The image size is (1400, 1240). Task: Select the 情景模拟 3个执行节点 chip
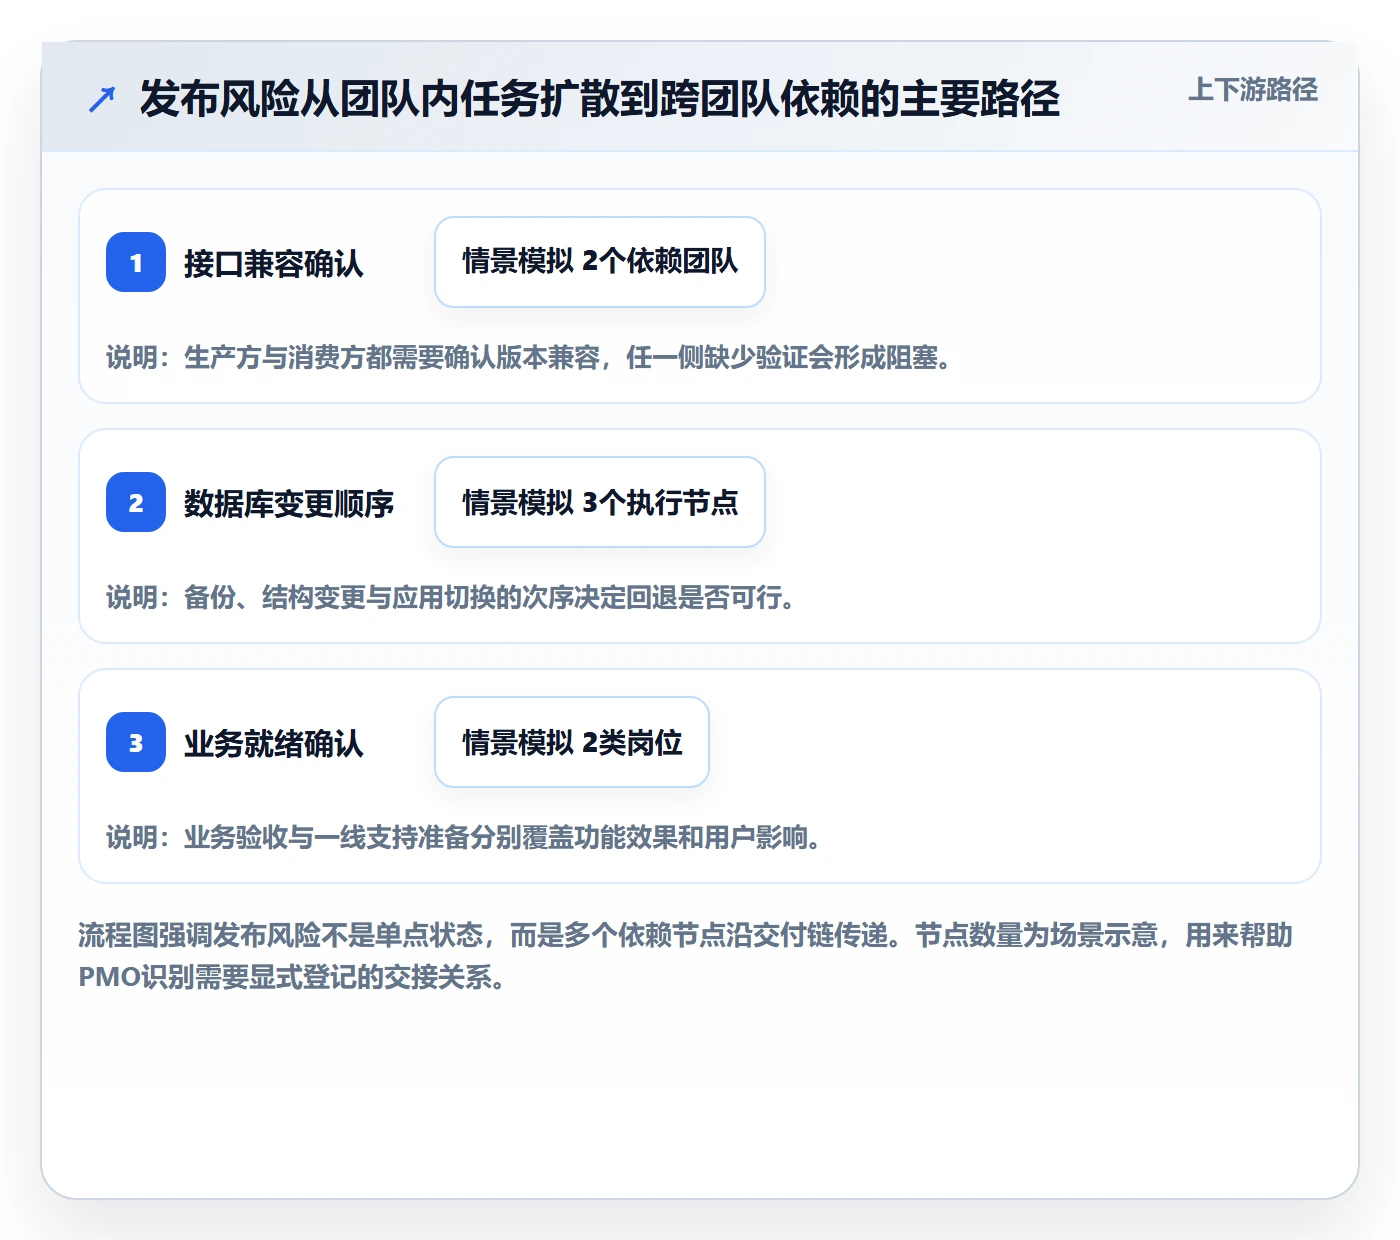click(600, 502)
